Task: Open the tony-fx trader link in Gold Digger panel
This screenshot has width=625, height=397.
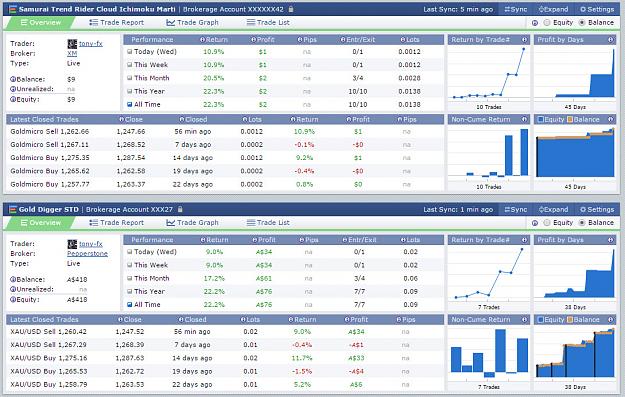Action: (91, 244)
